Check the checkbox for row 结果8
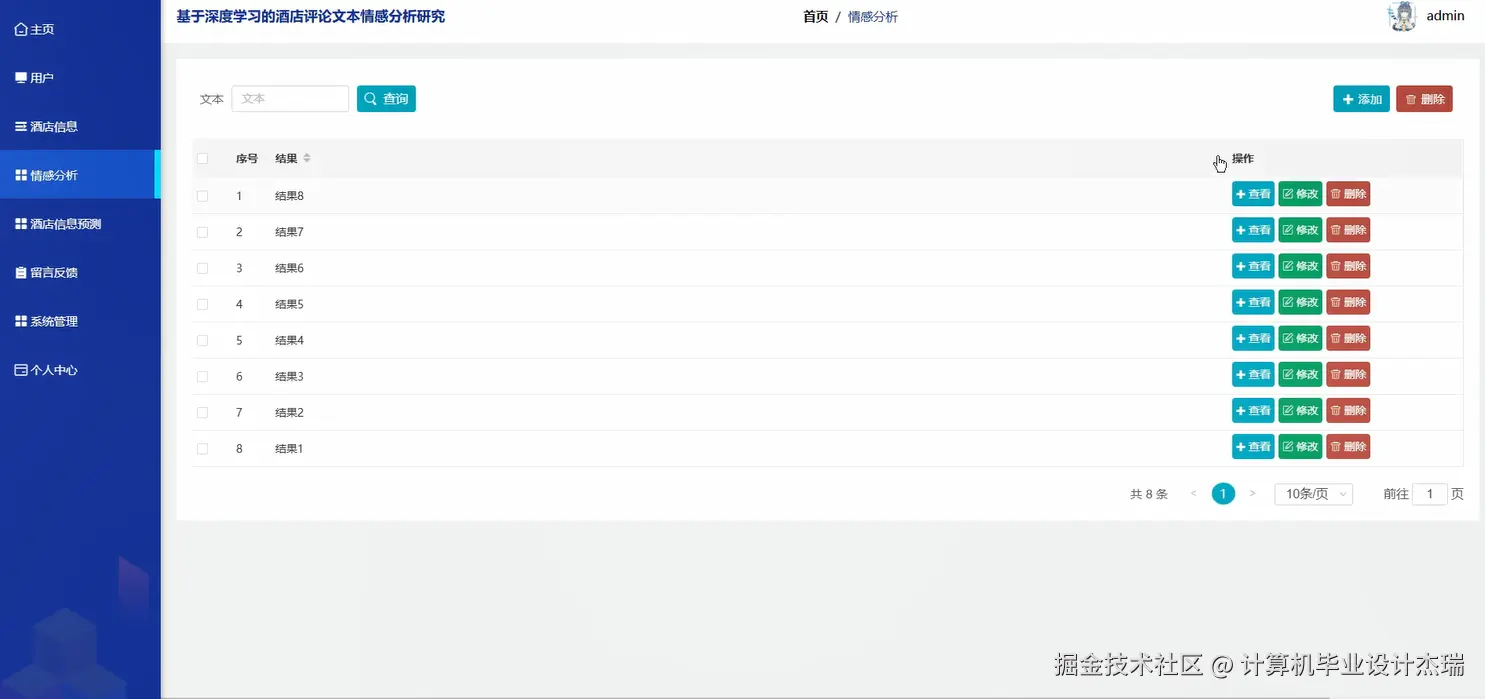The height and width of the screenshot is (699, 1485). [203, 196]
